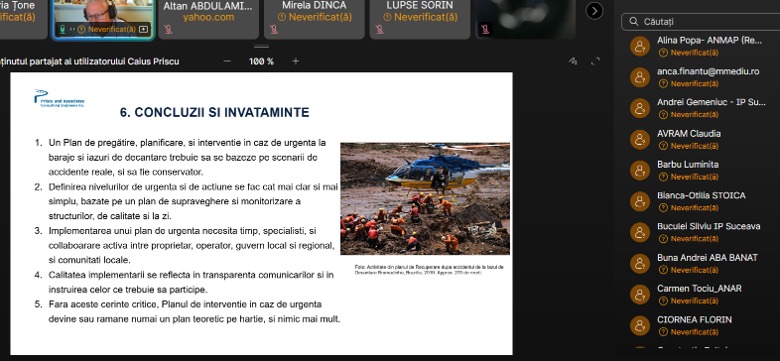Viewport: 780px width, 361px height.
Task: Click Buculei Silviu avatar icon
Action: [x=640, y=232]
